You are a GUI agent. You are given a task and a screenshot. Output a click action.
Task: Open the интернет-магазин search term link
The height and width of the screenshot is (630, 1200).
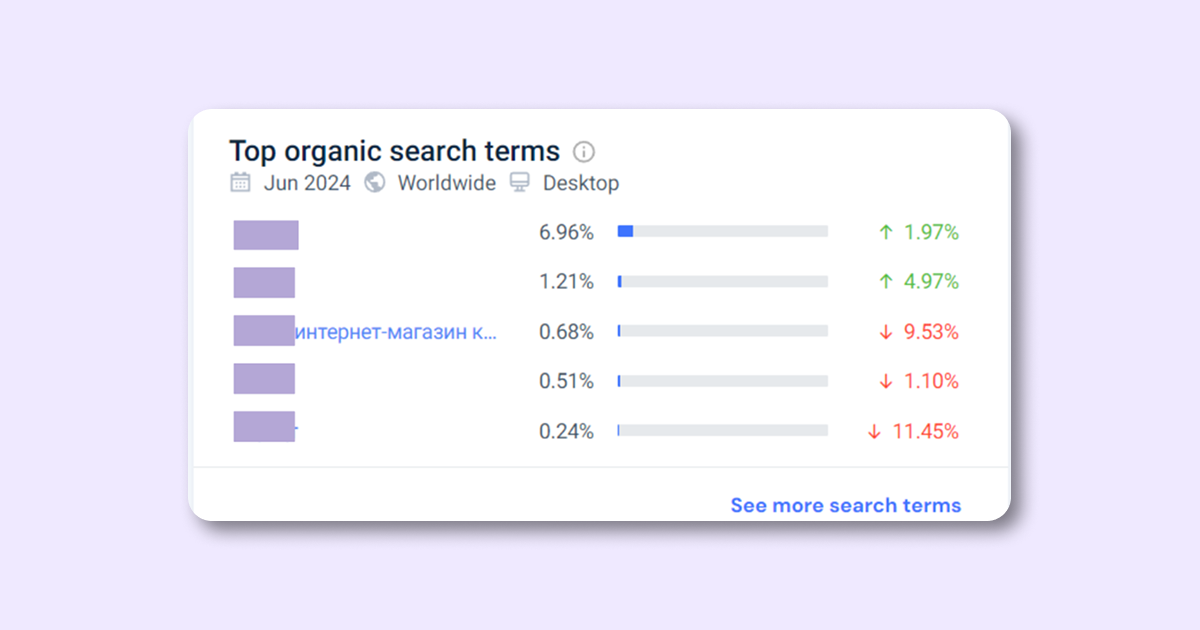pyautogui.click(x=396, y=332)
